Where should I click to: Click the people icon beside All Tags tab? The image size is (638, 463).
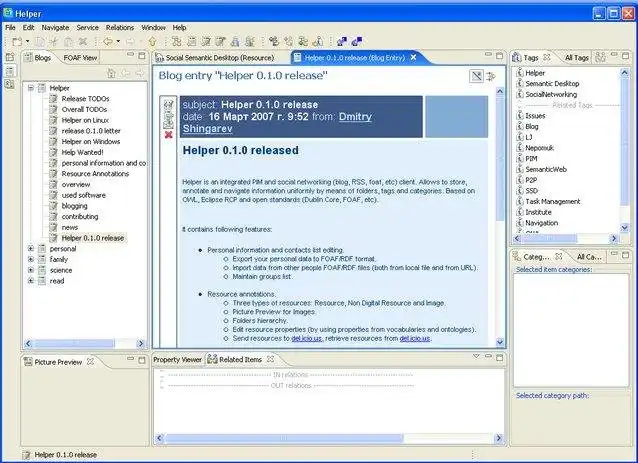coord(600,57)
